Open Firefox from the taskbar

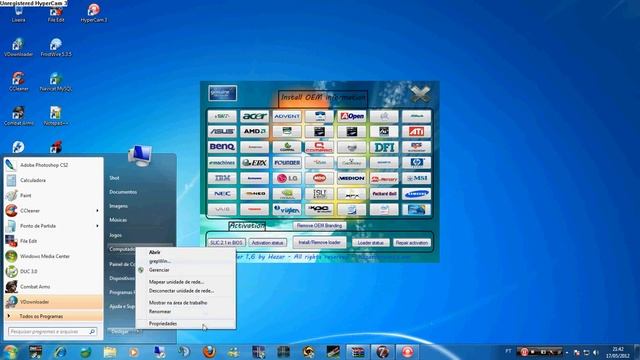(209, 352)
